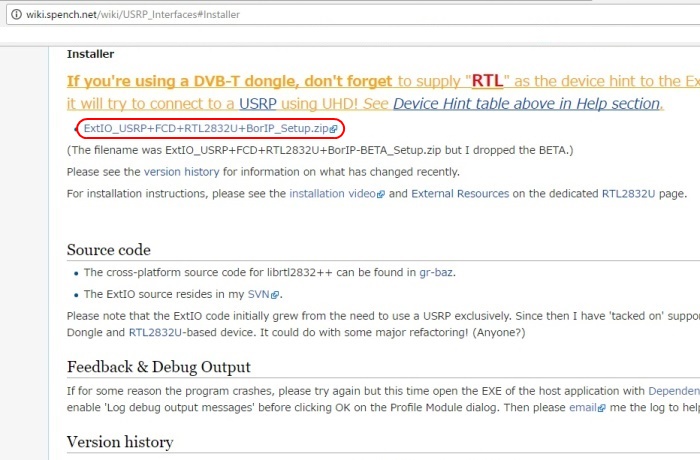This screenshot has width=700, height=460.
Task: Click the site info icon in address bar
Action: pyautogui.click(x=16, y=14)
